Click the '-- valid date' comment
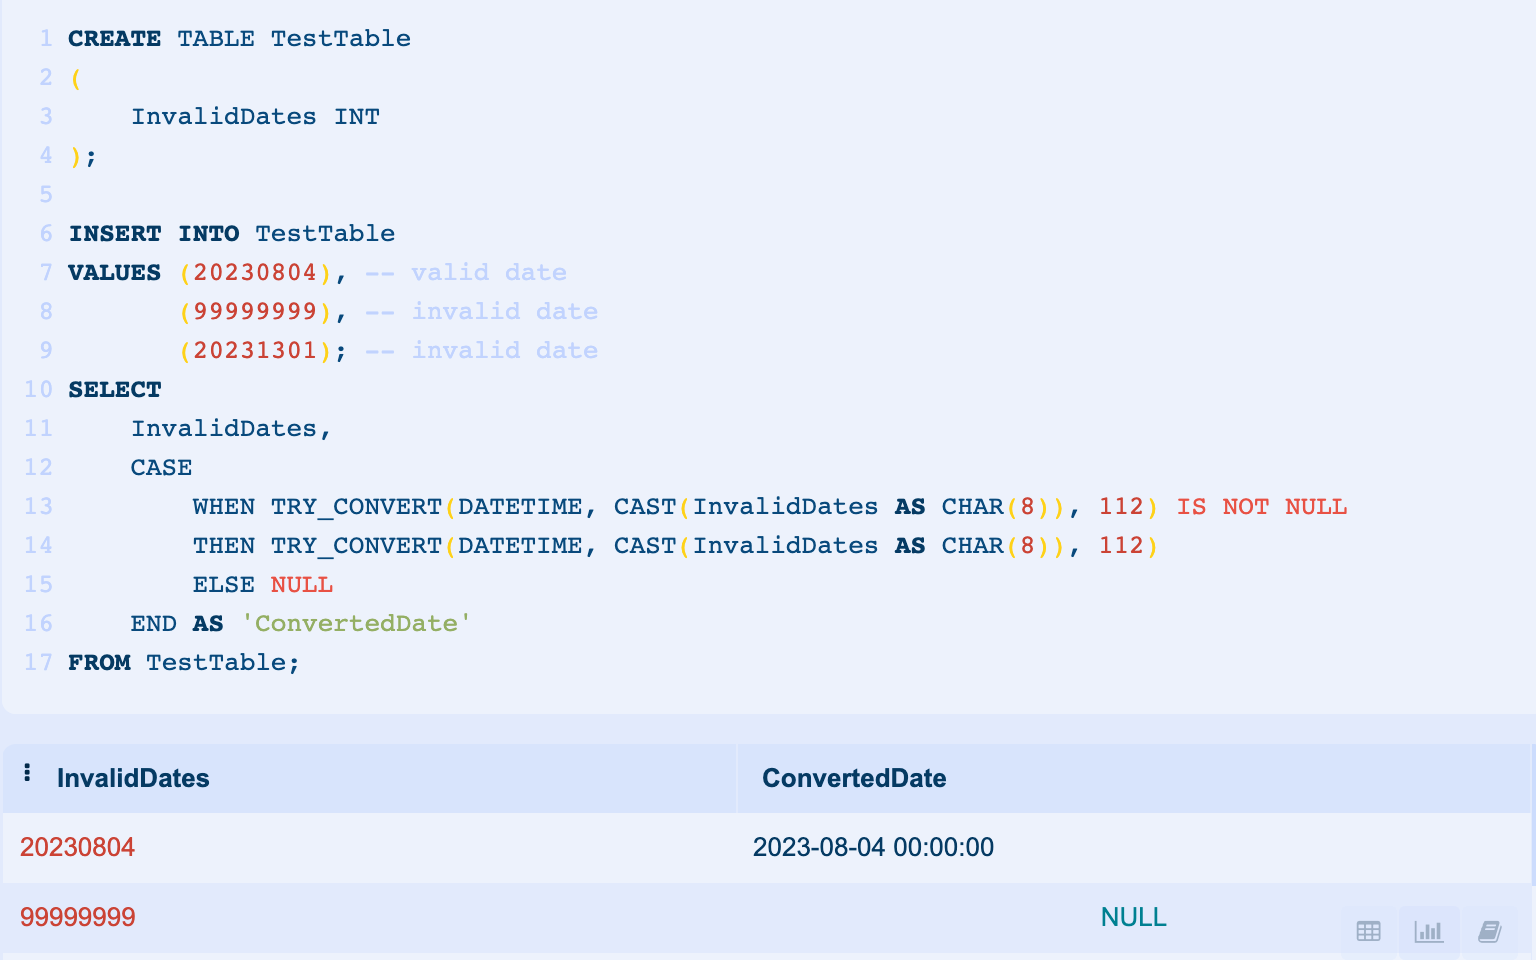Screen dimensions: 1536x960 coord(465,272)
